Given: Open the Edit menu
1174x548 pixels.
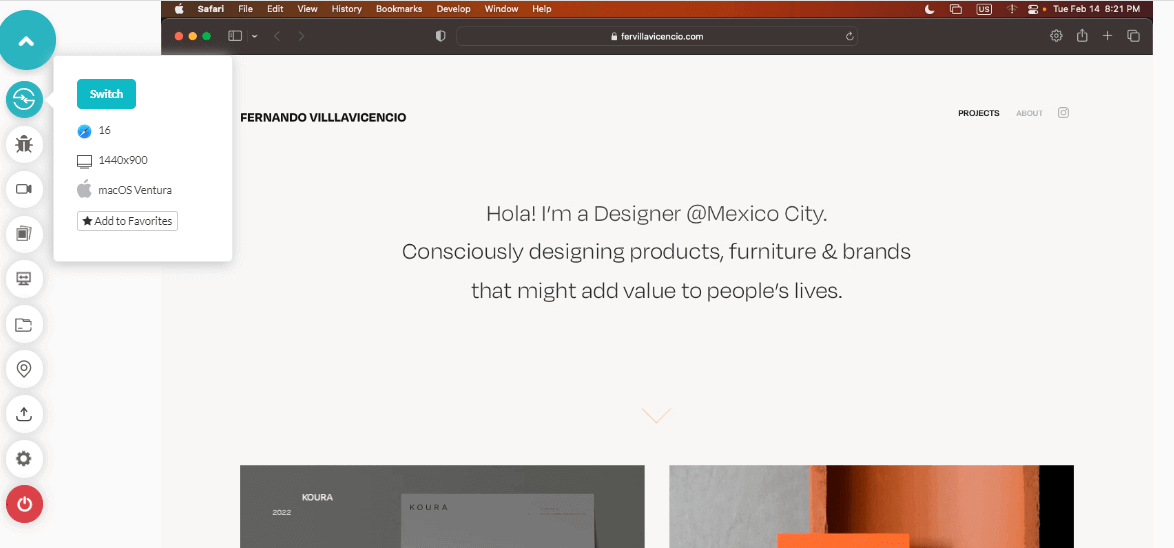Looking at the screenshot, I should [275, 9].
